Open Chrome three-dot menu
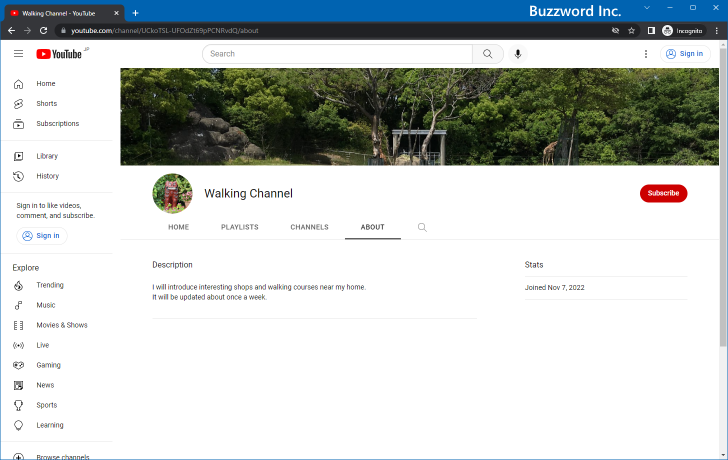 coord(717,31)
